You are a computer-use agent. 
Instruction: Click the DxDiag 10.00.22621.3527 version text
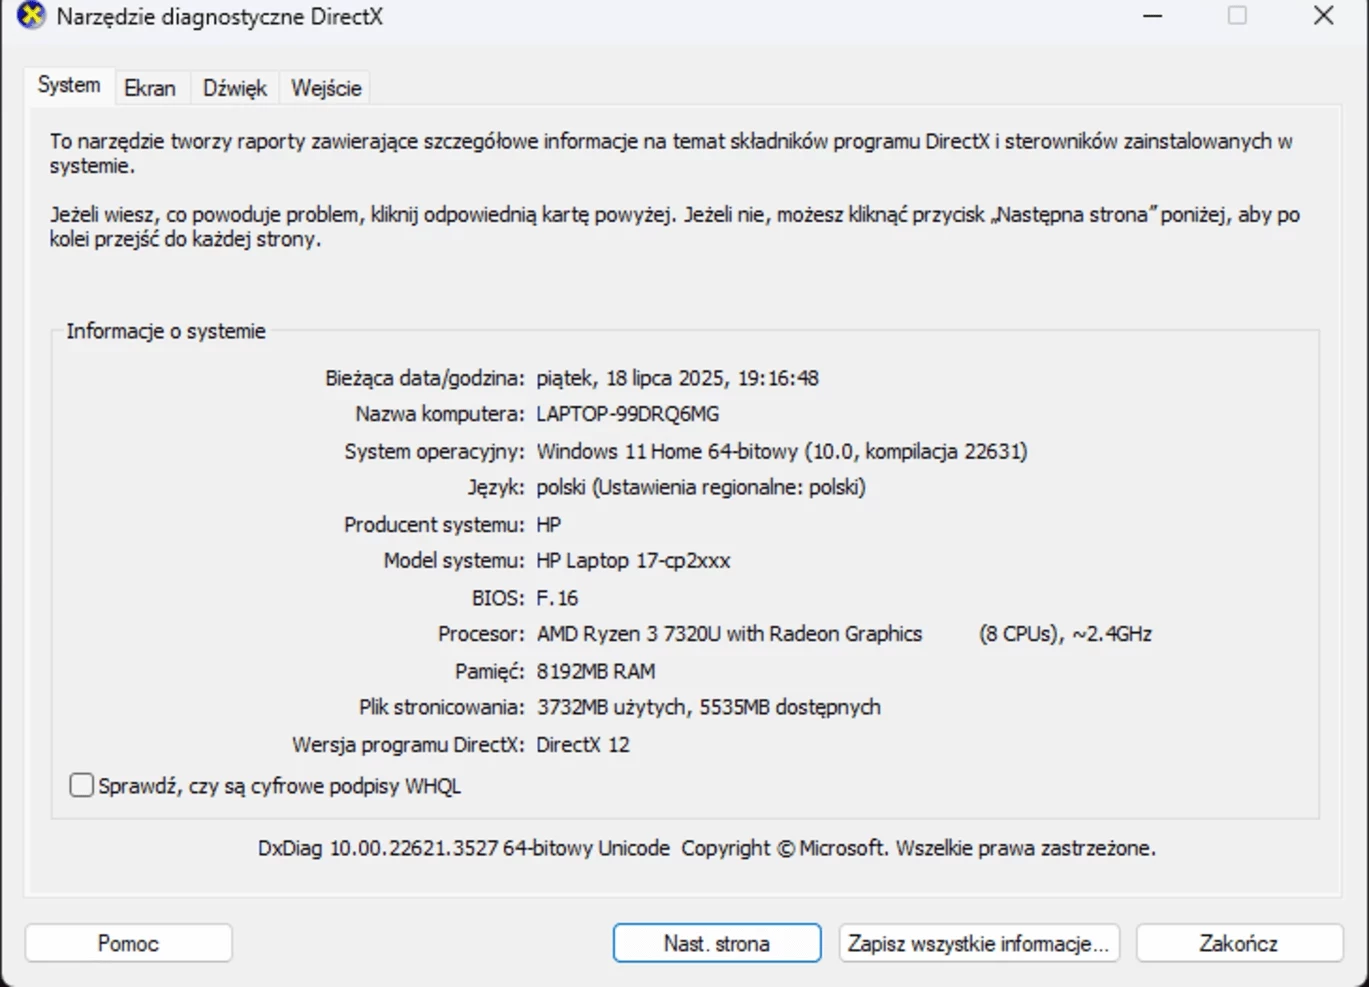click(x=707, y=848)
